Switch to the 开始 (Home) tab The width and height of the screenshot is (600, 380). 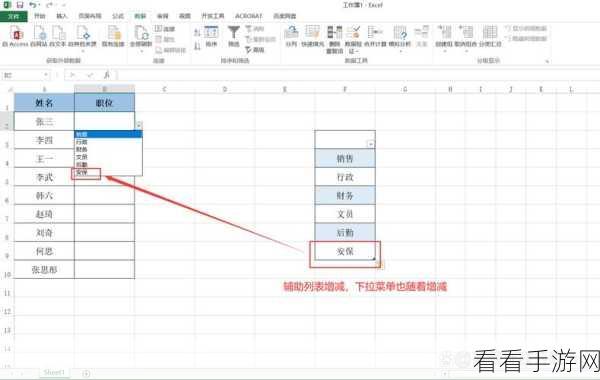click(x=40, y=16)
